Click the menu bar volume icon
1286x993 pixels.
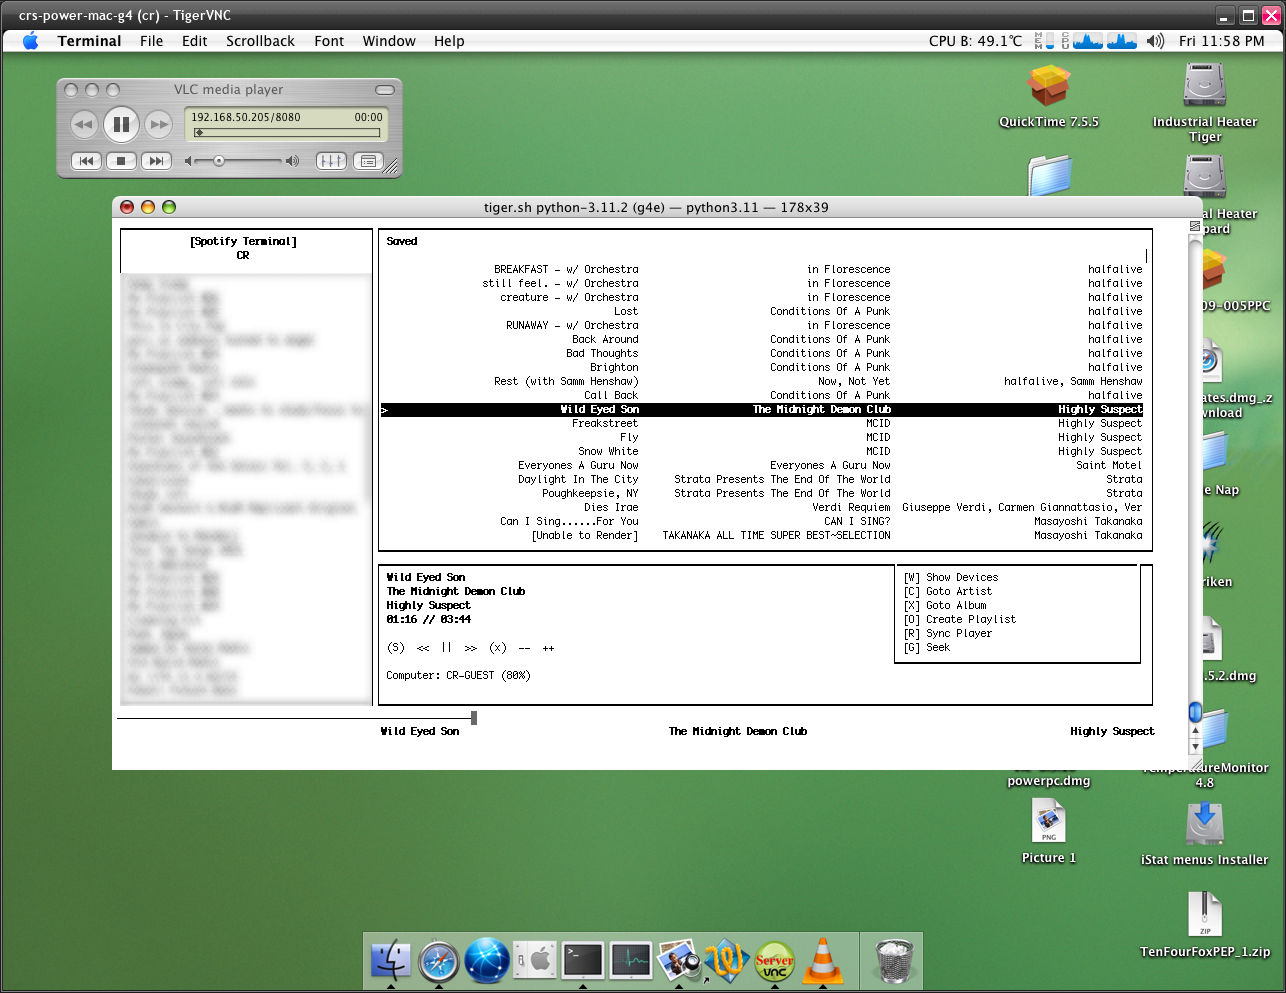tap(1155, 41)
